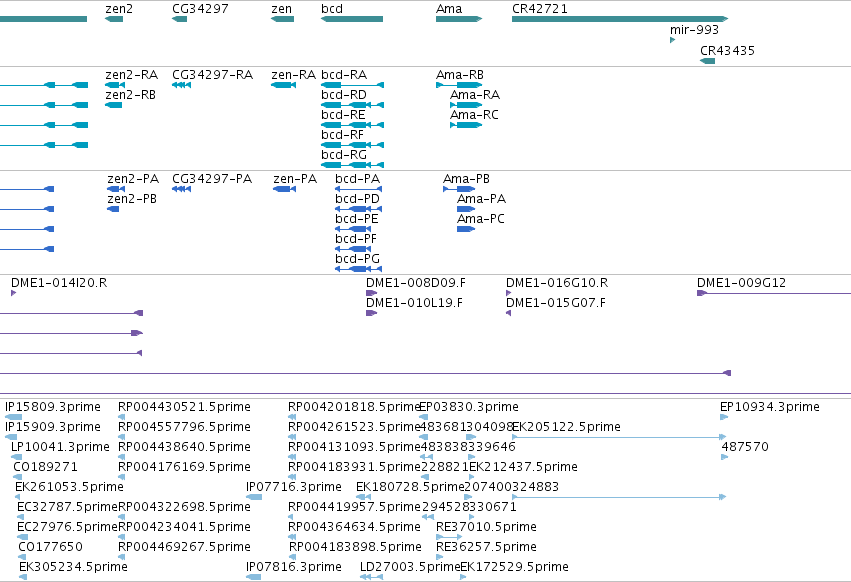Click the EK305234.5prime EST
This screenshot has height=582, width=851.
[23, 577]
